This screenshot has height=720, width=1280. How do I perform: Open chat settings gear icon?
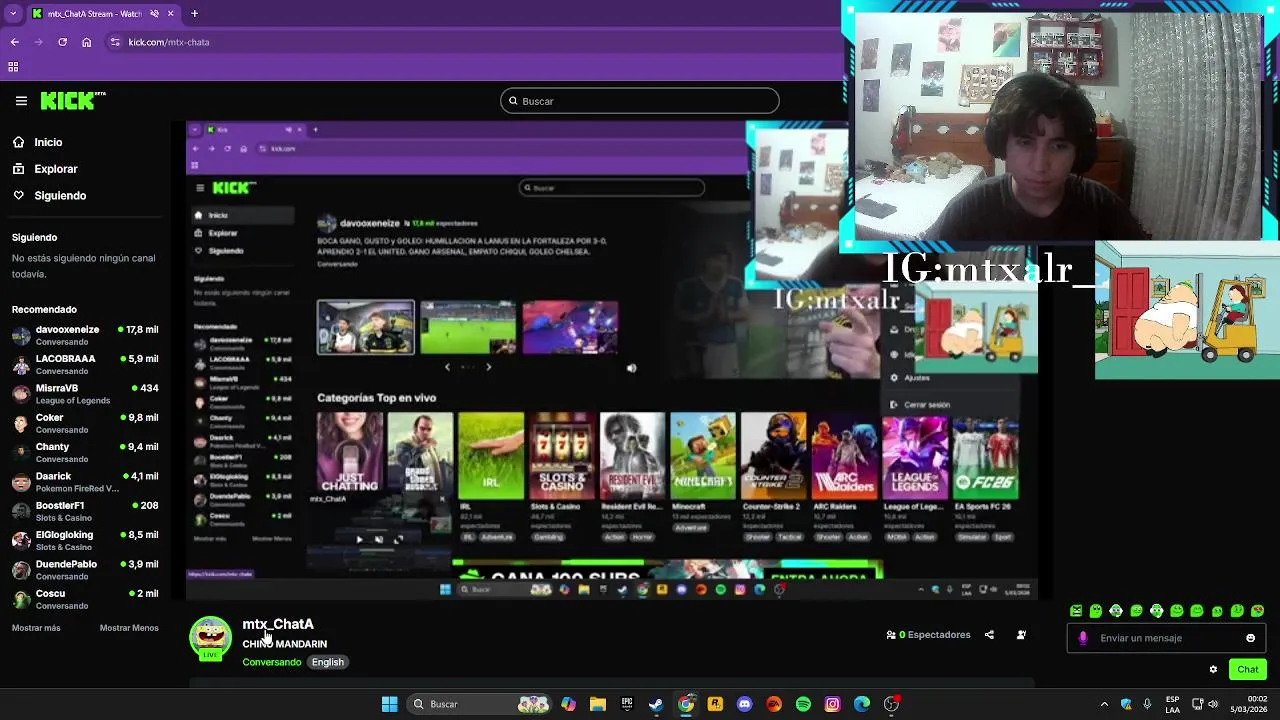[x=1213, y=669]
